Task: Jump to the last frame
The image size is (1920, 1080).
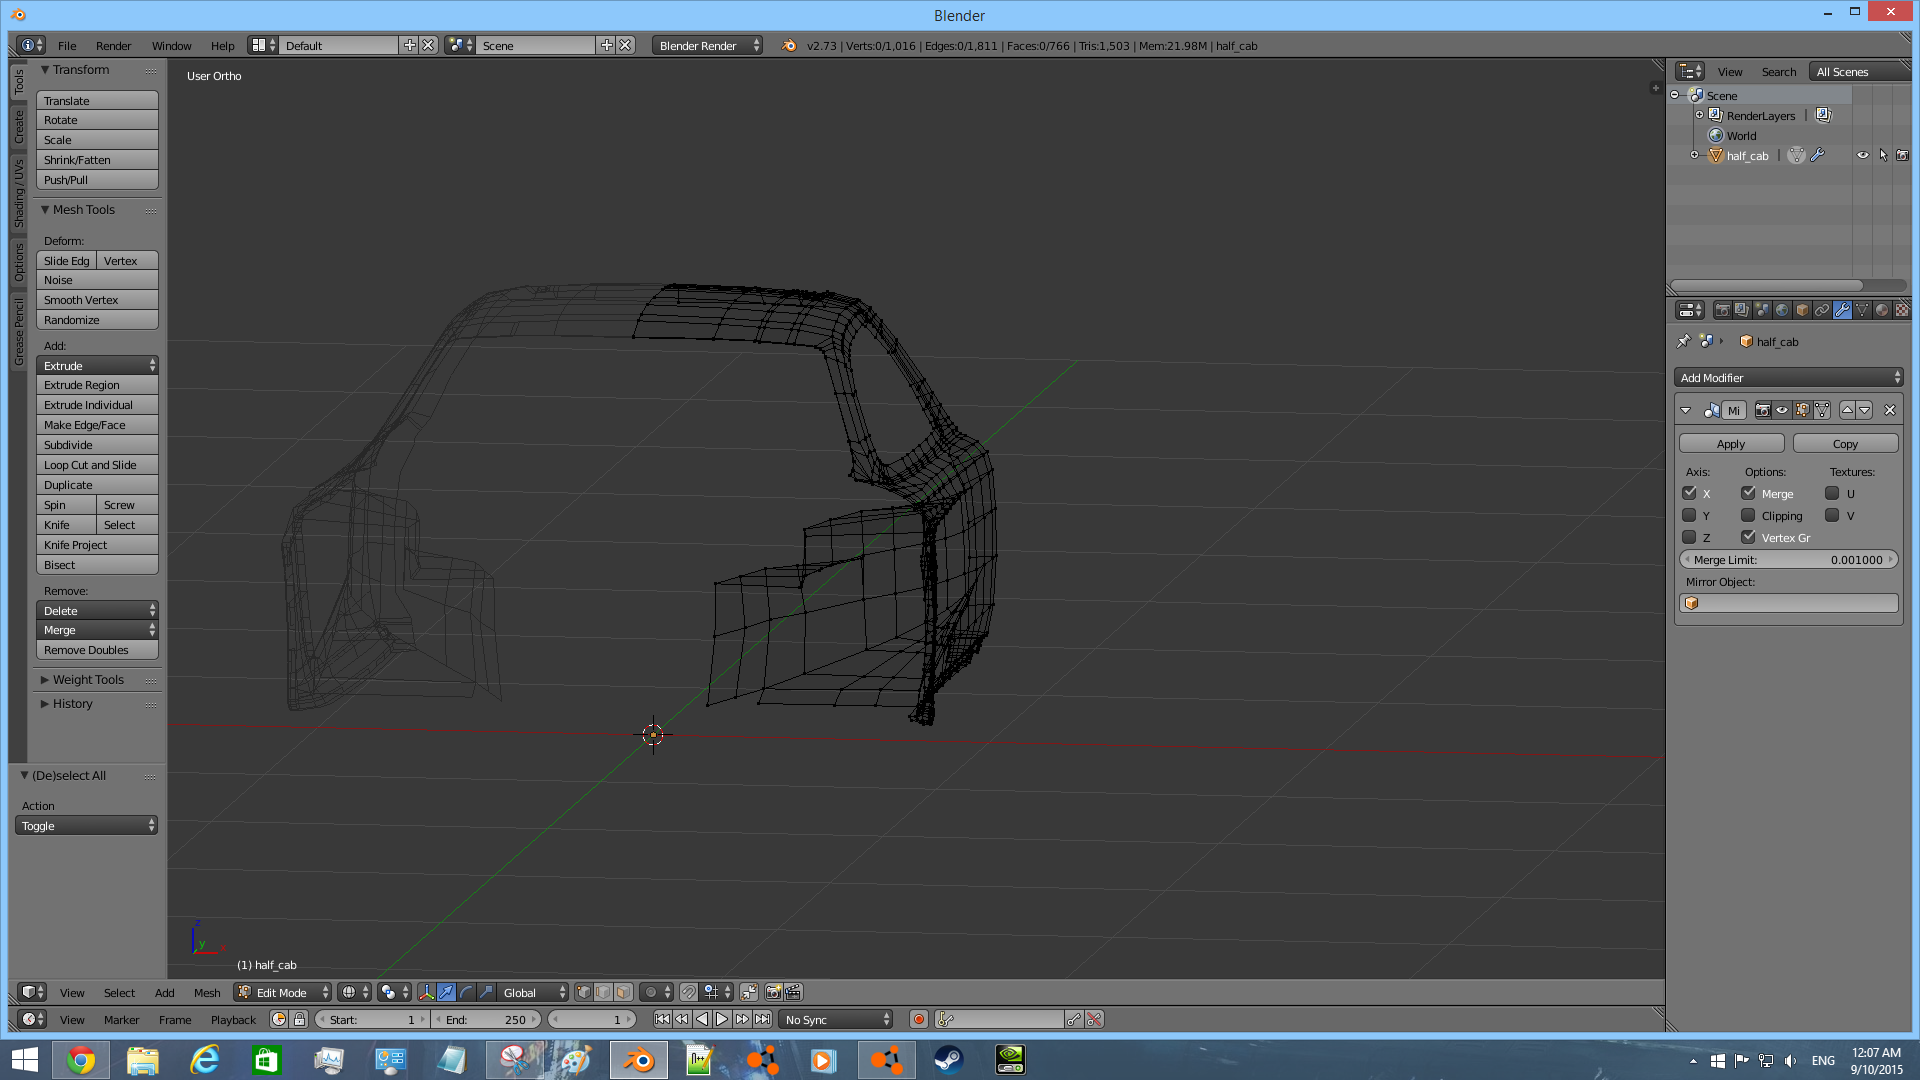Action: (x=762, y=1019)
